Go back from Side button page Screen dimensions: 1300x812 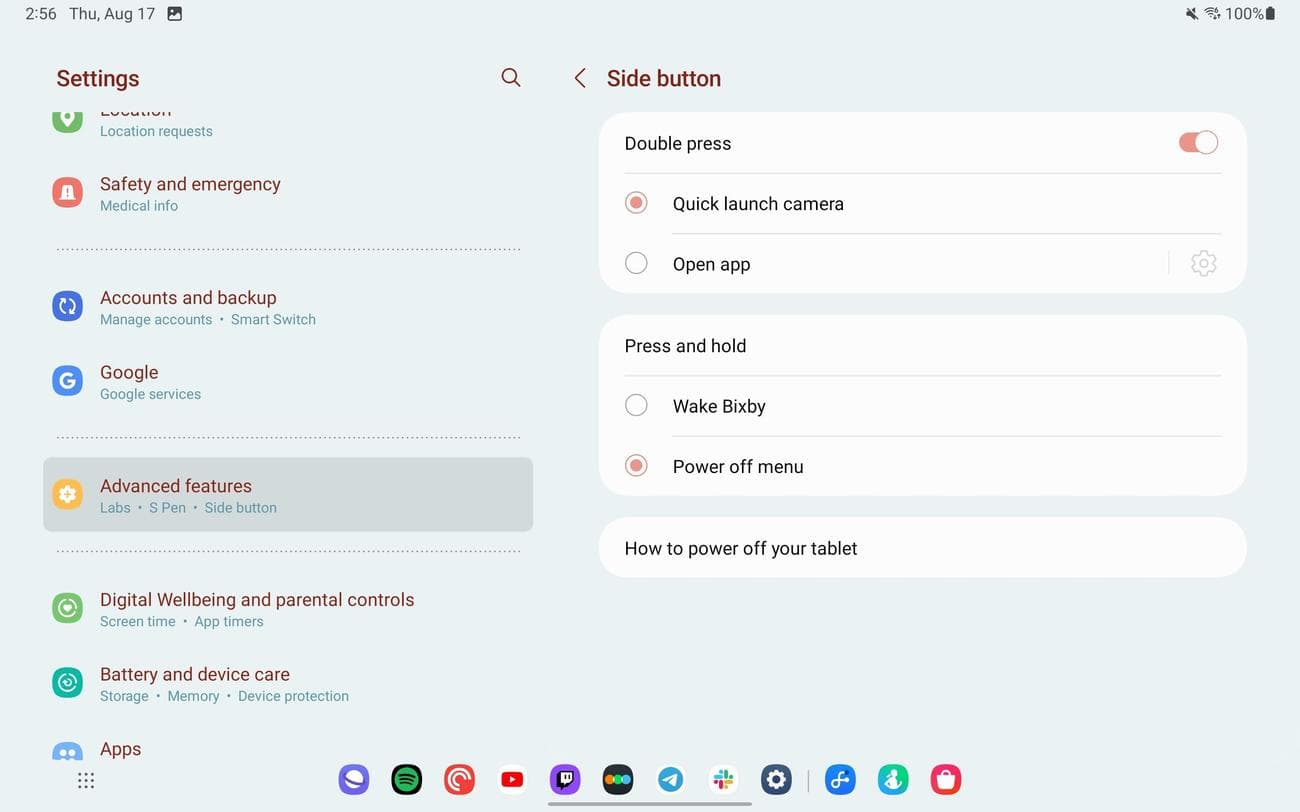coord(580,78)
